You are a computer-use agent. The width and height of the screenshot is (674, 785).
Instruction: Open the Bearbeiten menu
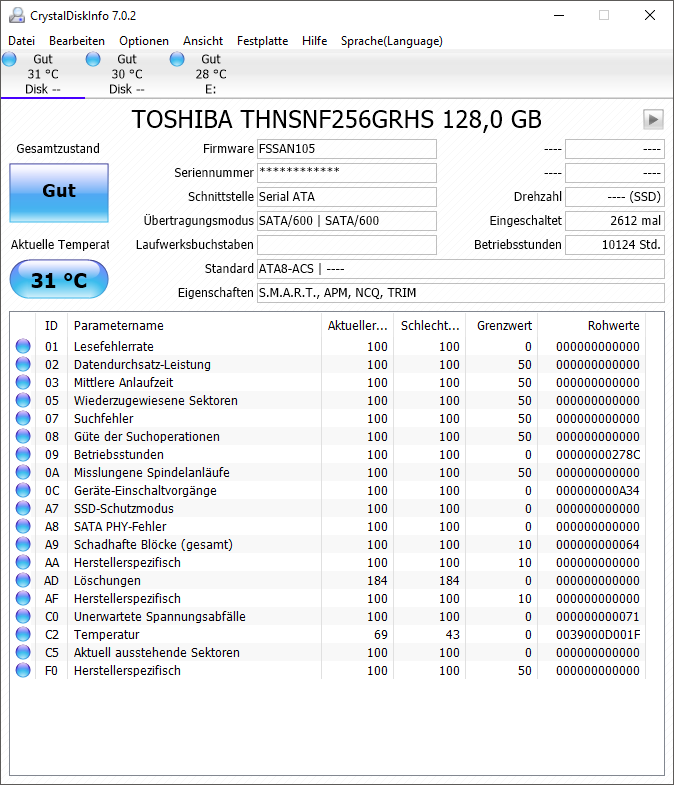pyautogui.click(x=77, y=41)
